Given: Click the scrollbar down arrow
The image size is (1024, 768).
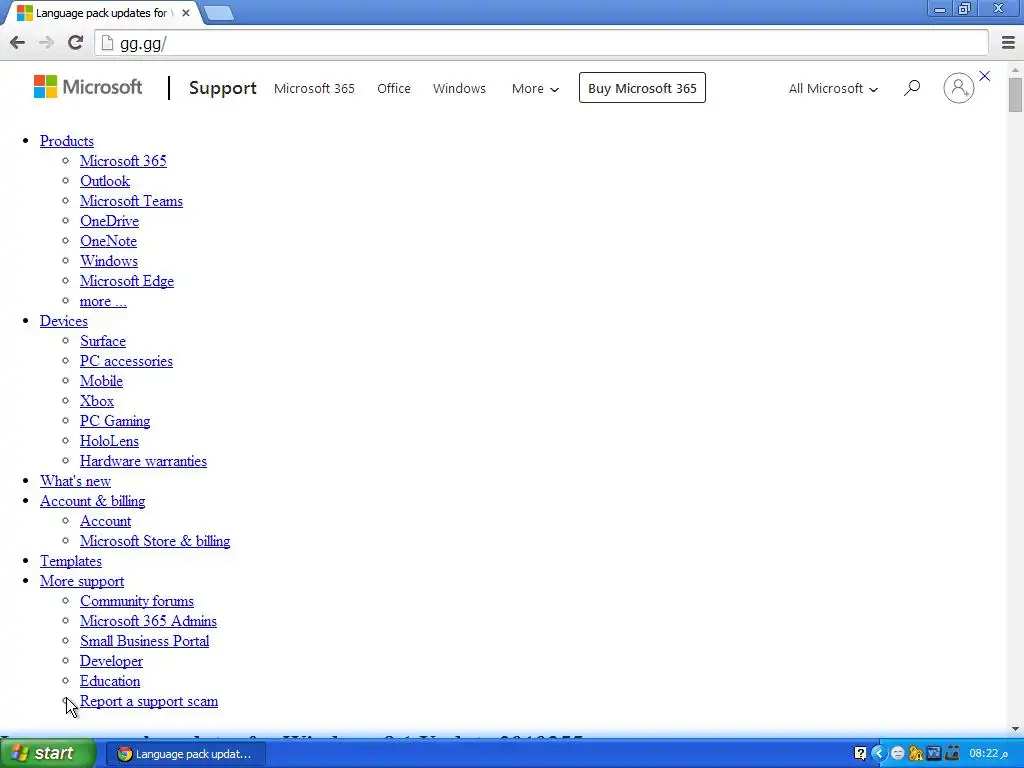Looking at the screenshot, I should [x=1015, y=728].
